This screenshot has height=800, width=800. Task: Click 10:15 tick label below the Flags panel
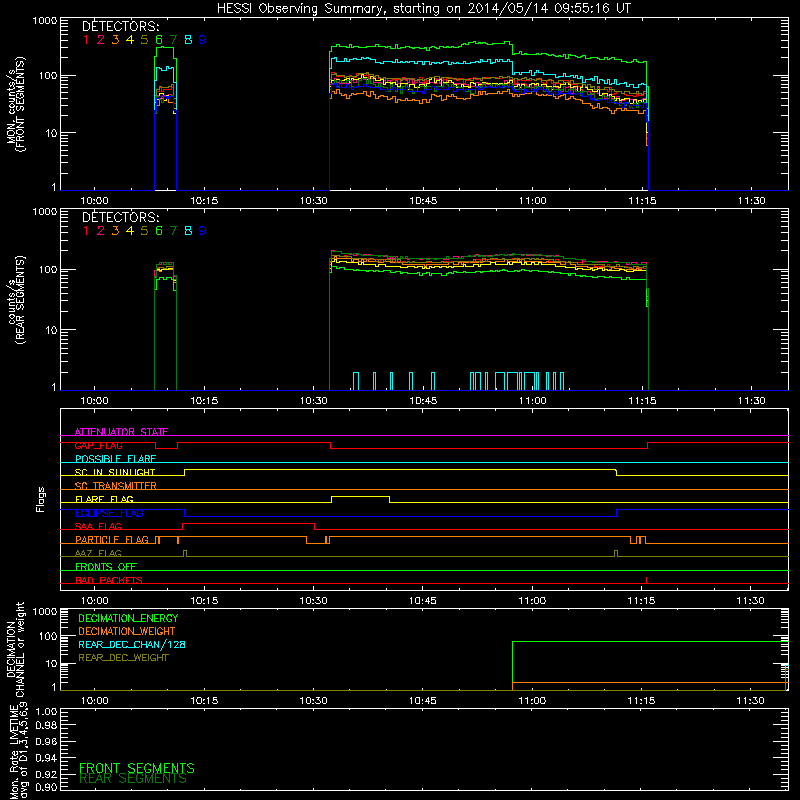204,601
